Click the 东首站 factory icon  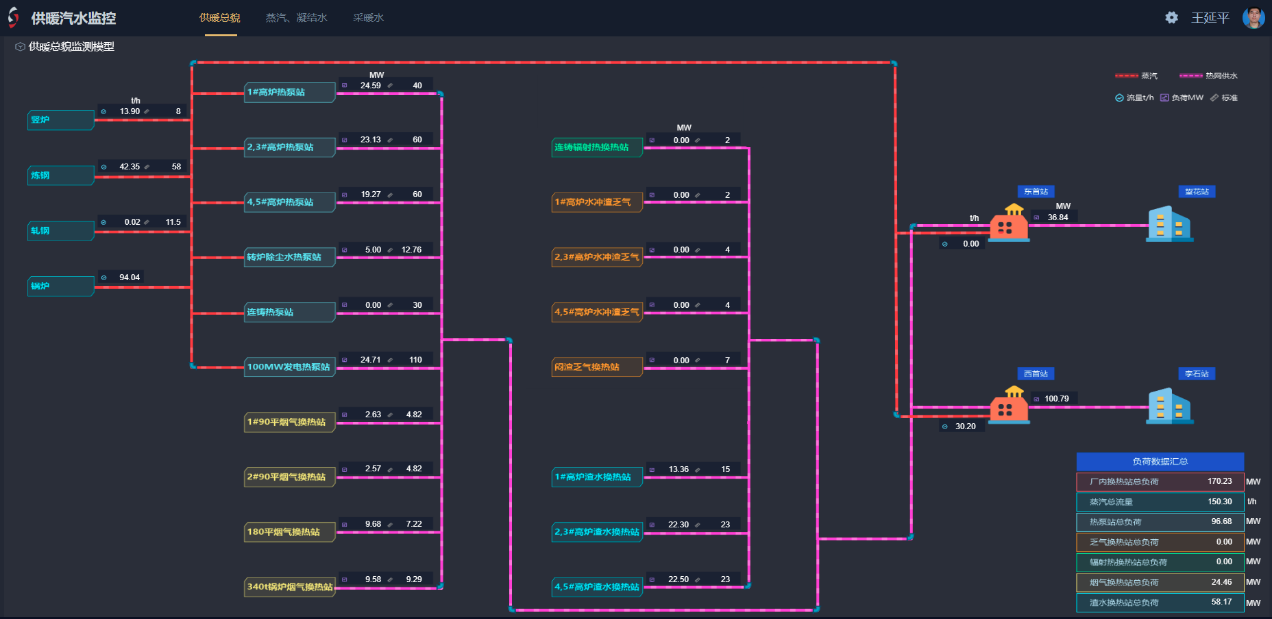[x=1009, y=223]
